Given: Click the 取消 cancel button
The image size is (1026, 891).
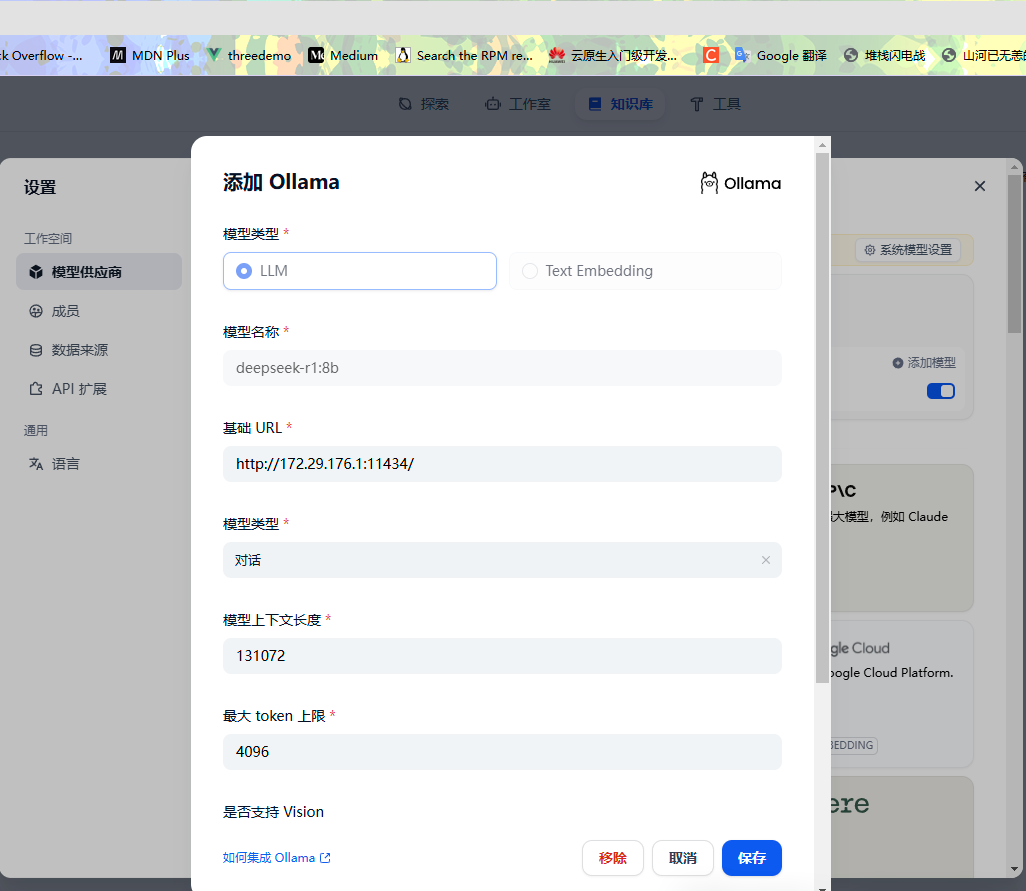Looking at the screenshot, I should click(682, 858).
